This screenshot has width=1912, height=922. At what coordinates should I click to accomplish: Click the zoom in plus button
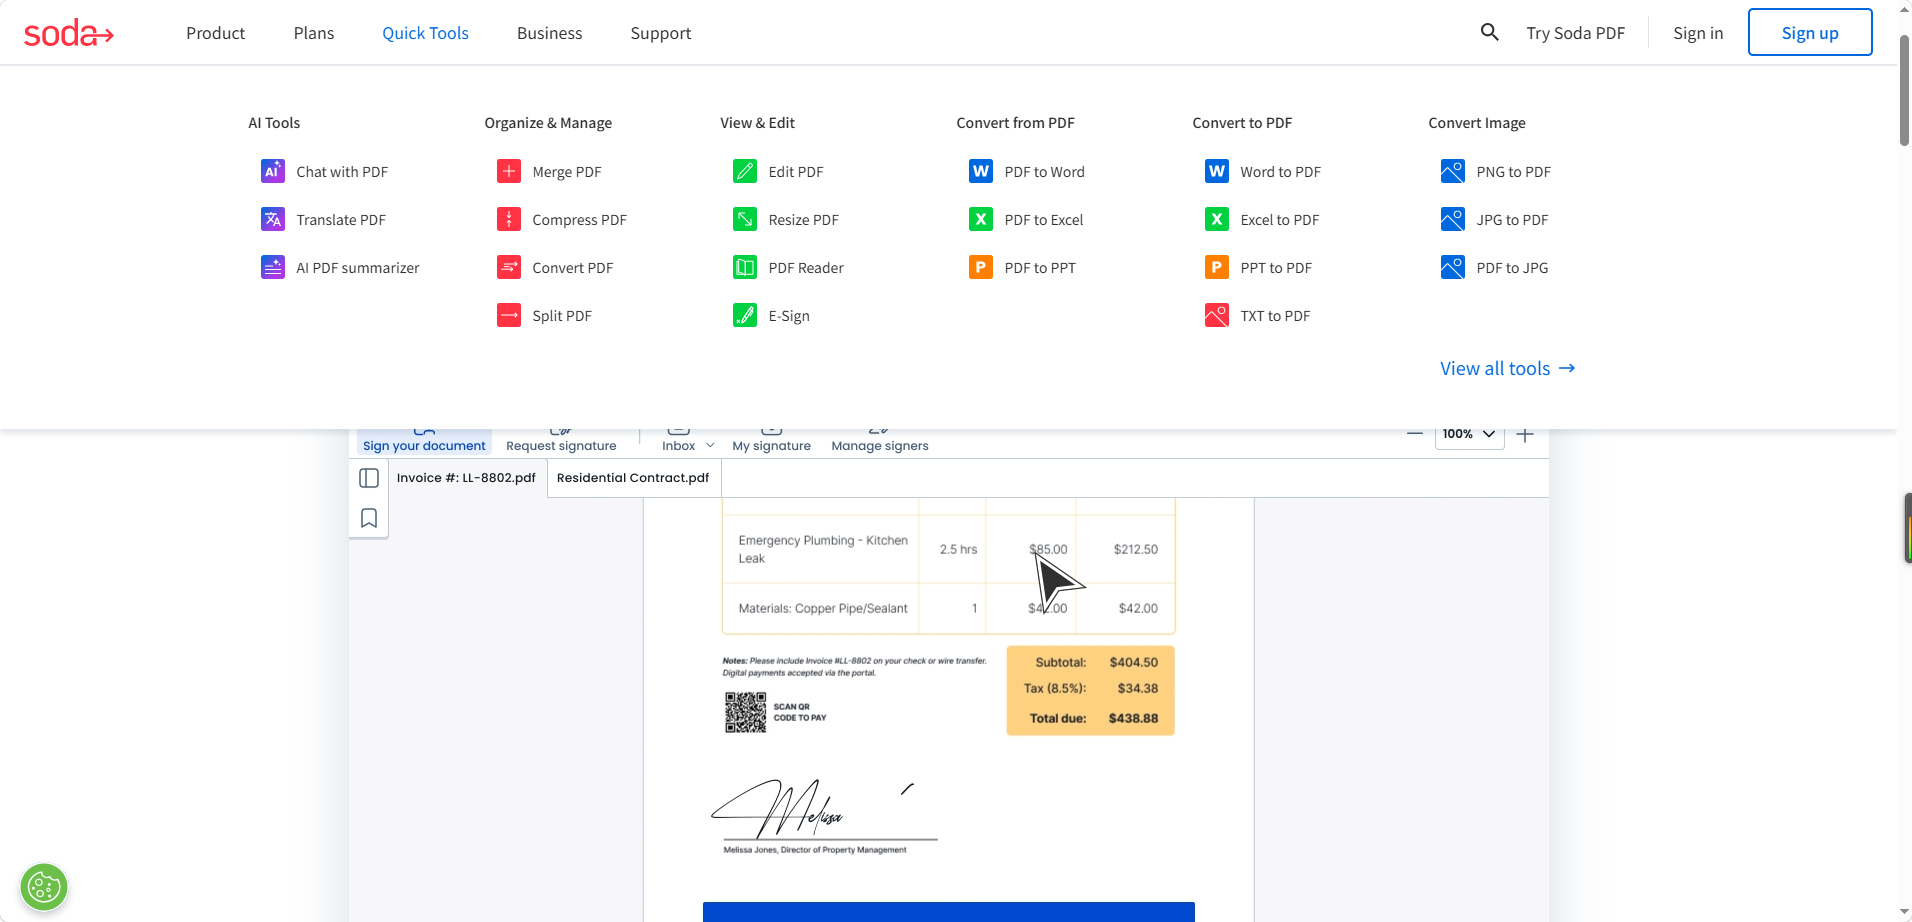tap(1525, 434)
